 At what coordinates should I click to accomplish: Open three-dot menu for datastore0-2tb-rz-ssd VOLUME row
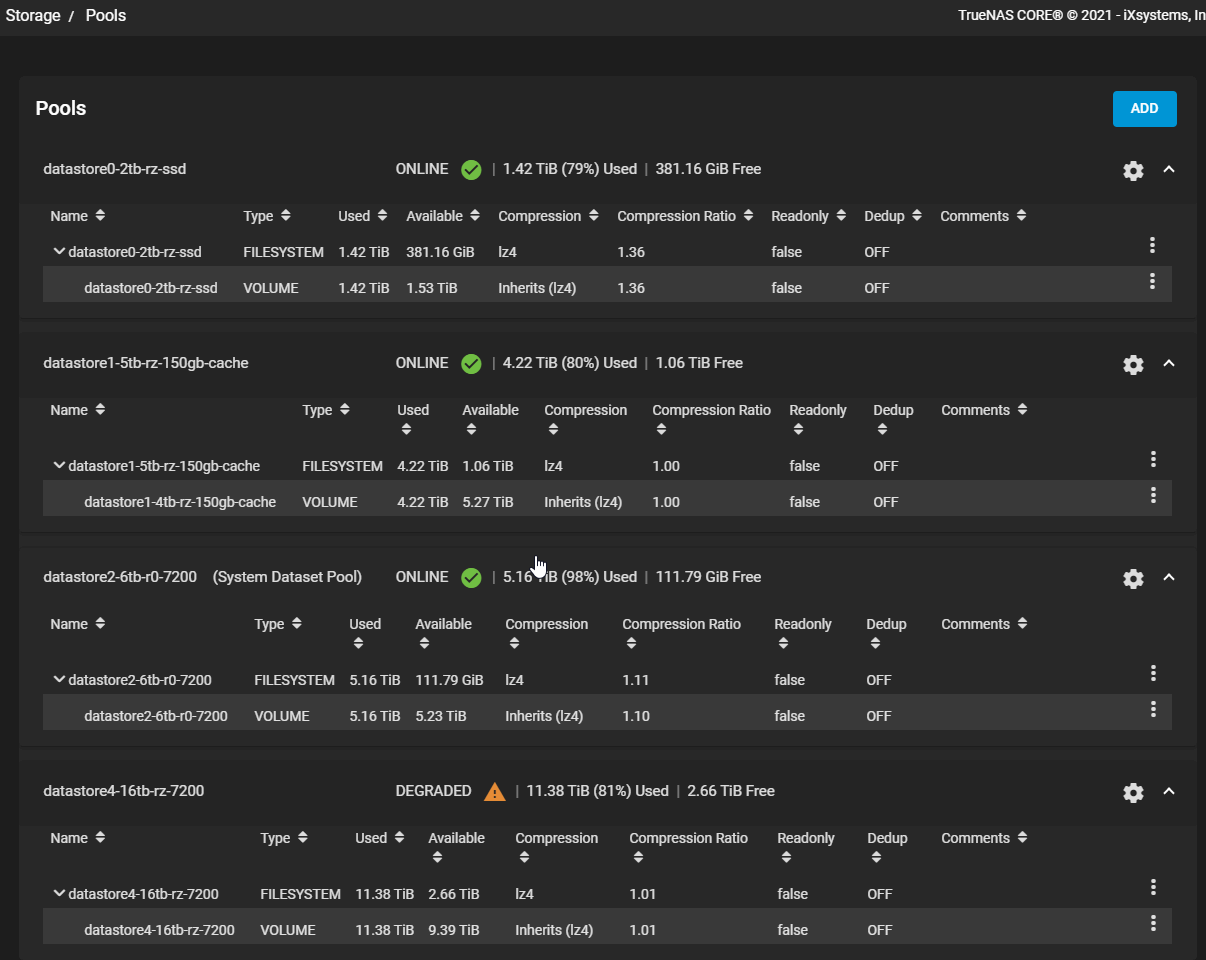coord(1152,282)
